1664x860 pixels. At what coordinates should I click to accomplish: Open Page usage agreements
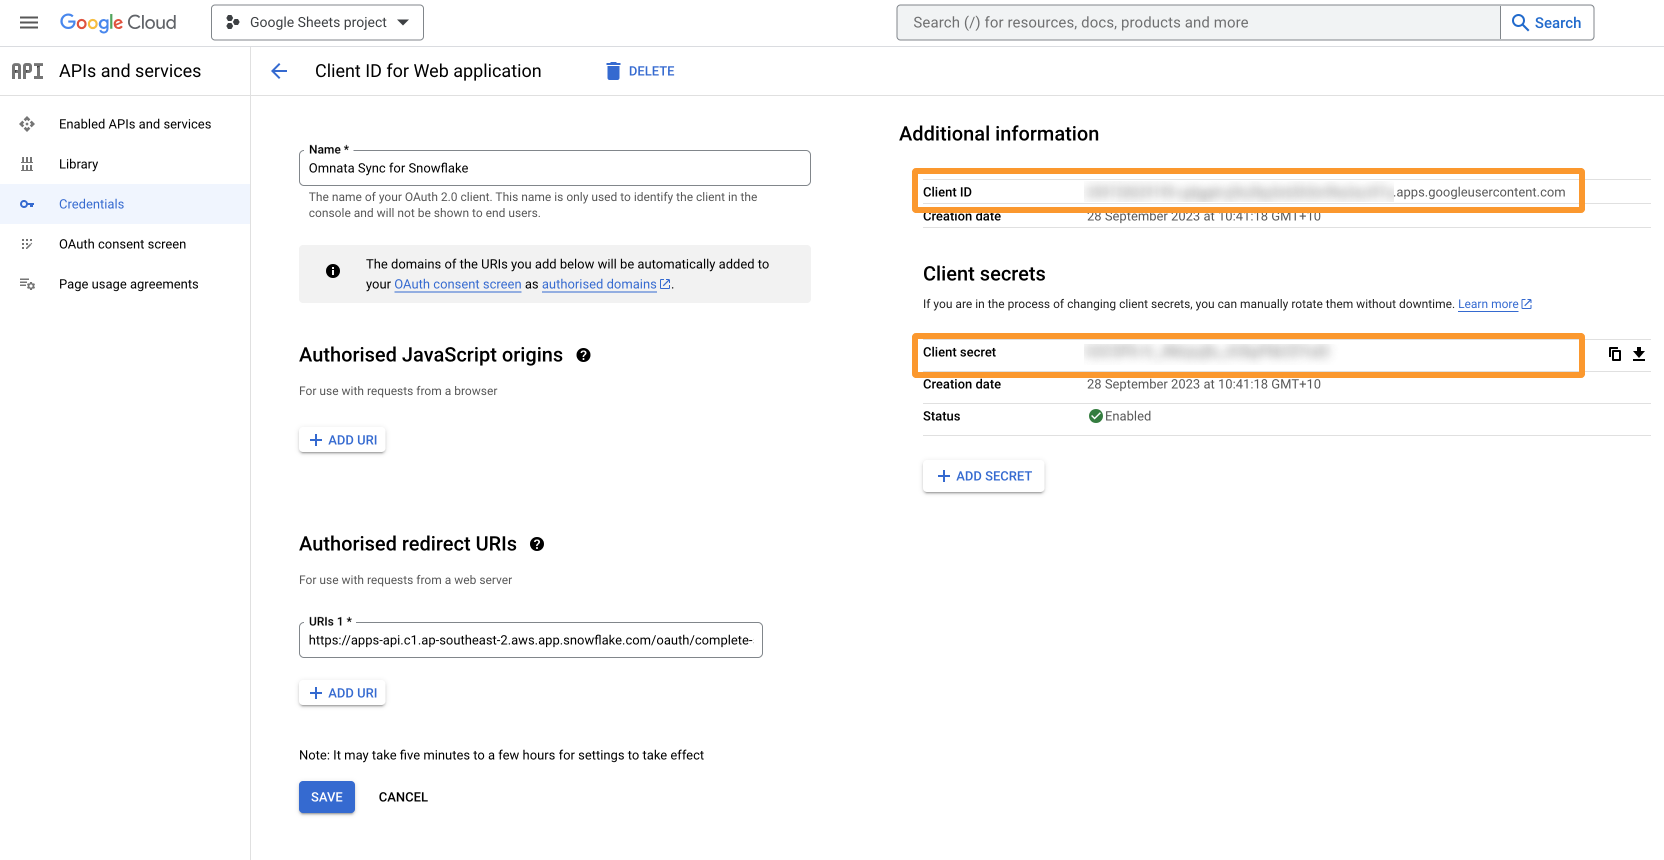pyautogui.click(x=128, y=284)
